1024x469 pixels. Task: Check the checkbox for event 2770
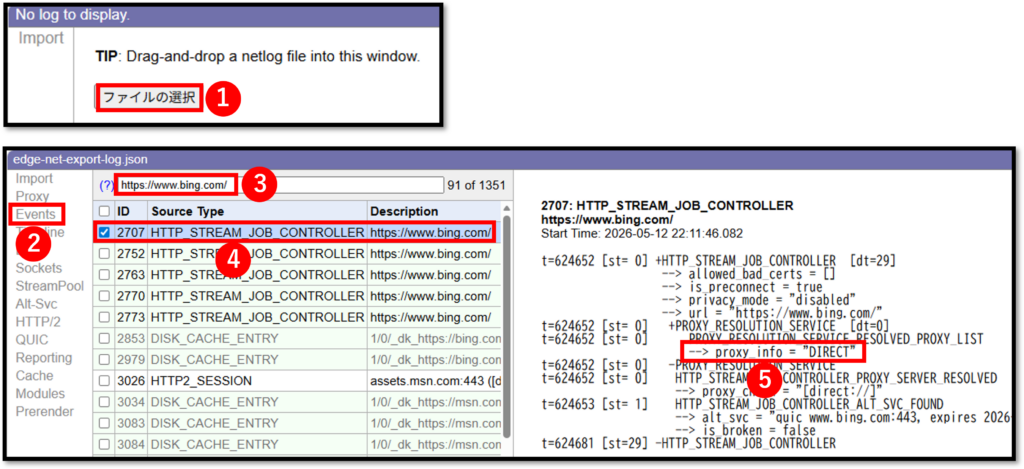tap(104, 296)
